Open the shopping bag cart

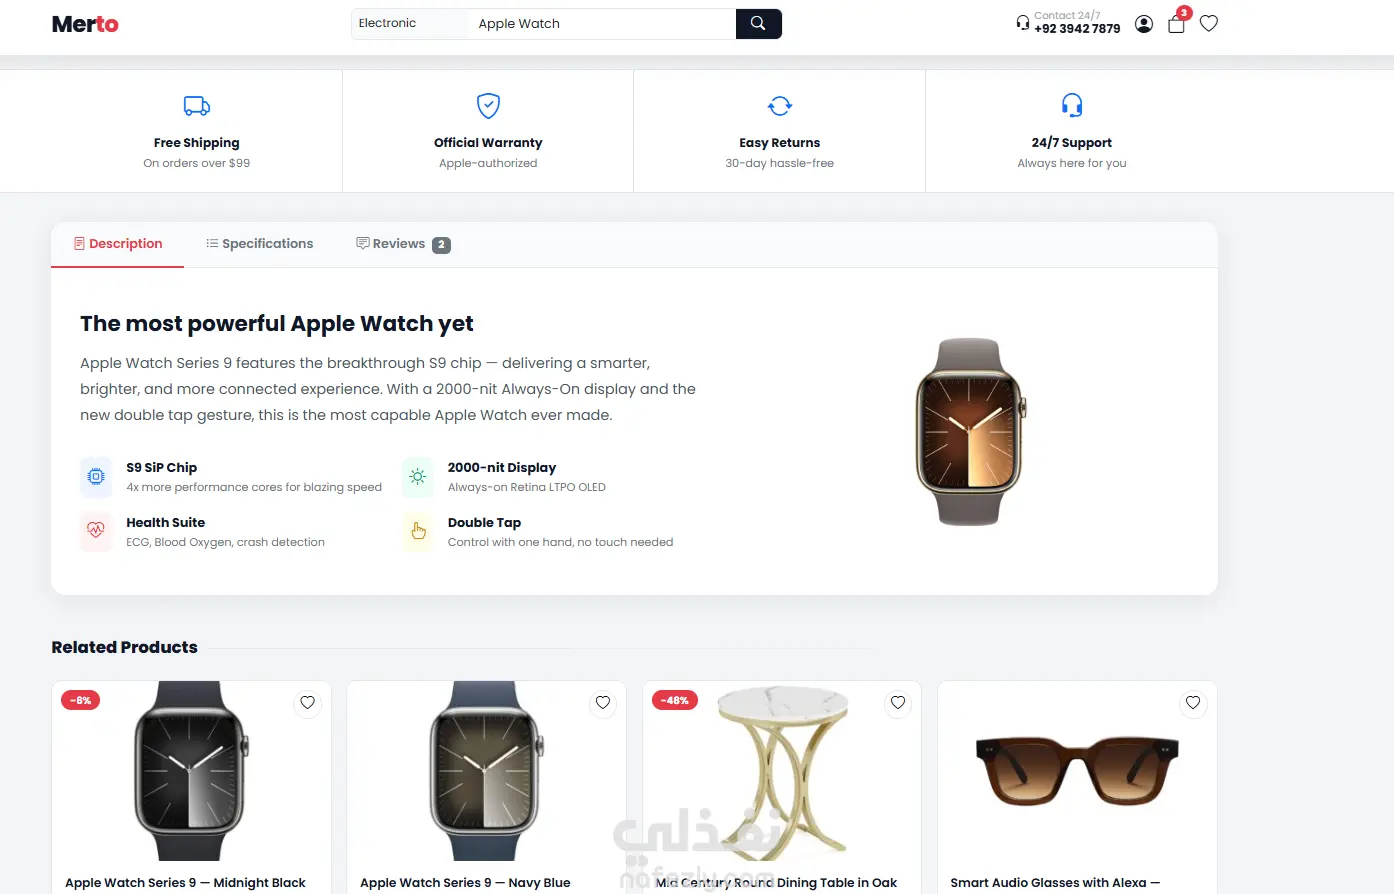(1177, 23)
